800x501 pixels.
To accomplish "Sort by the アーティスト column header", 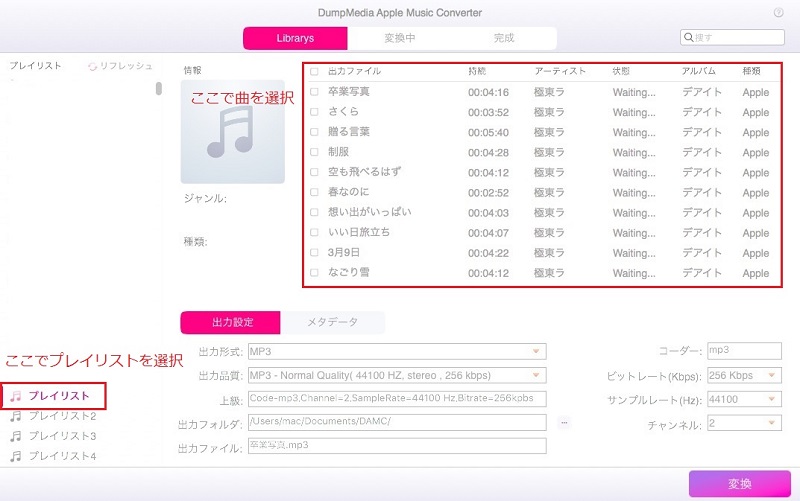I will [x=560, y=71].
